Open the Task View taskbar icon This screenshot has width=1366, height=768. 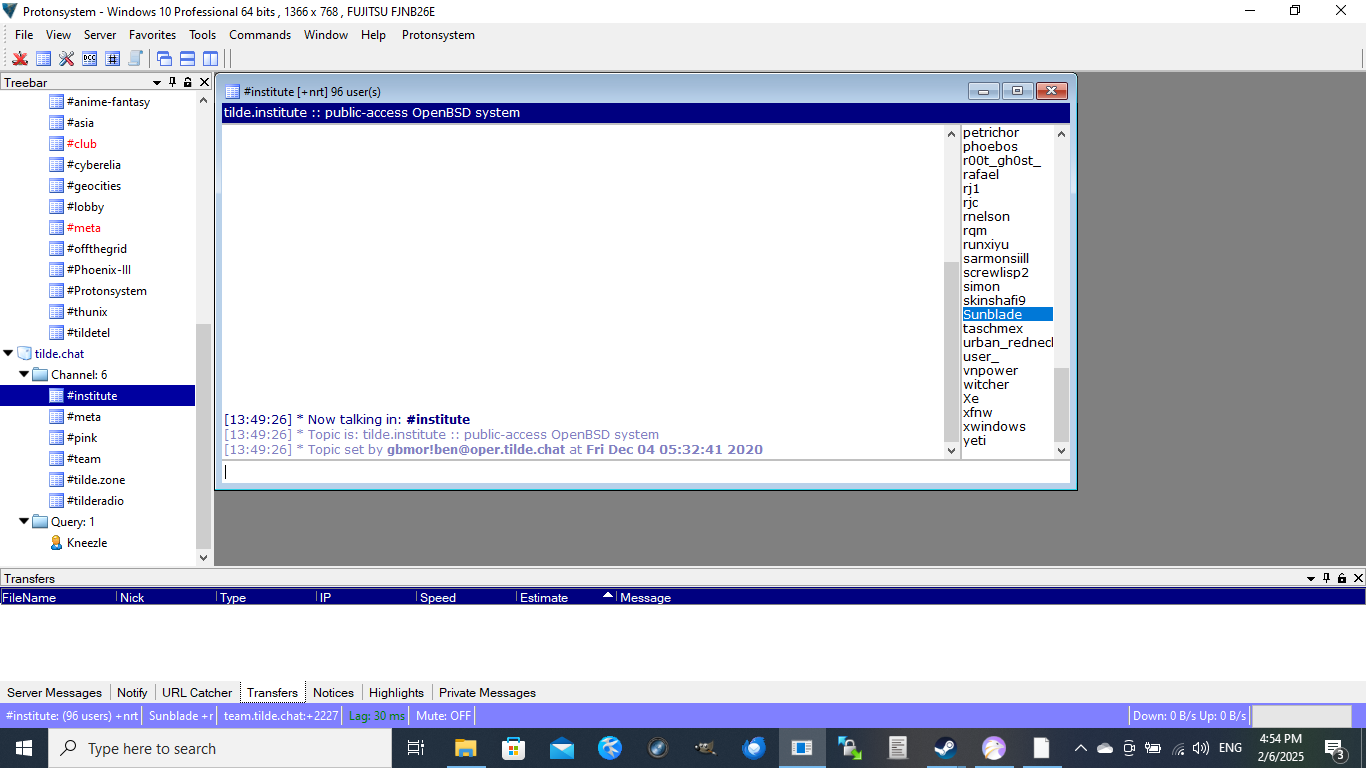[x=417, y=748]
